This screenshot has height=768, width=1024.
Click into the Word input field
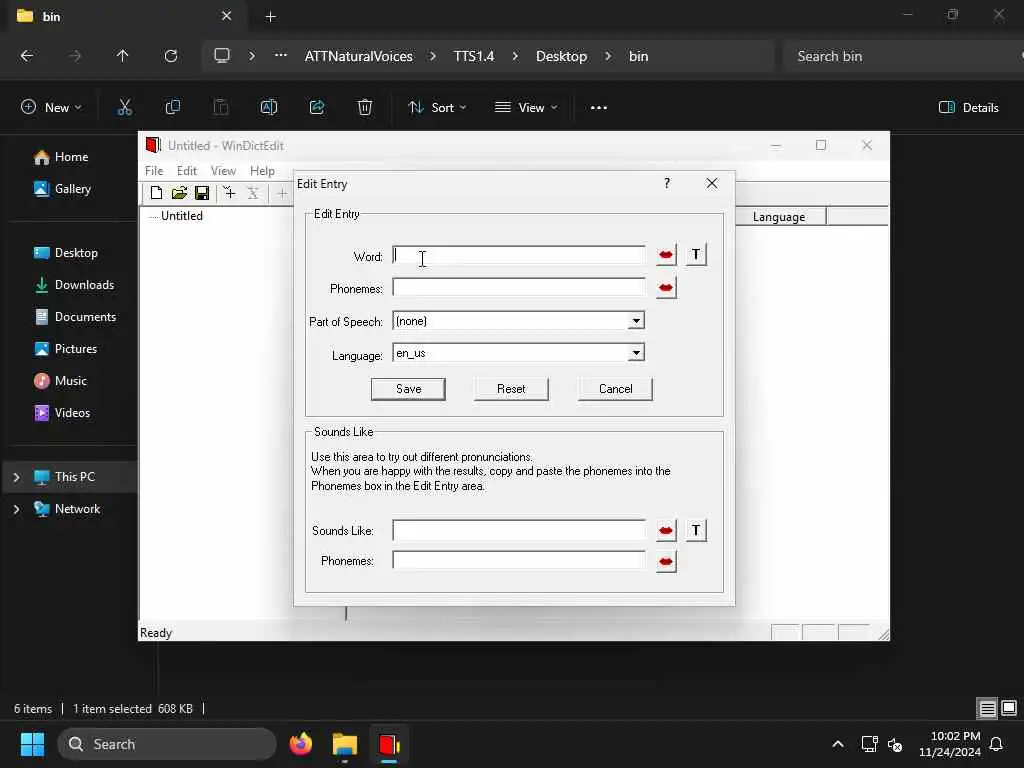tap(519, 255)
